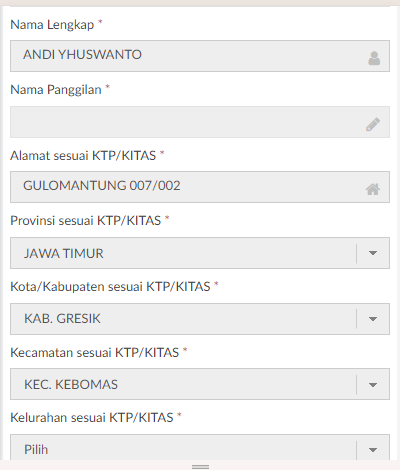Click the Kelurahan sesuai KTP/KITAS label
This screenshot has width=400, height=470.
(x=92, y=418)
